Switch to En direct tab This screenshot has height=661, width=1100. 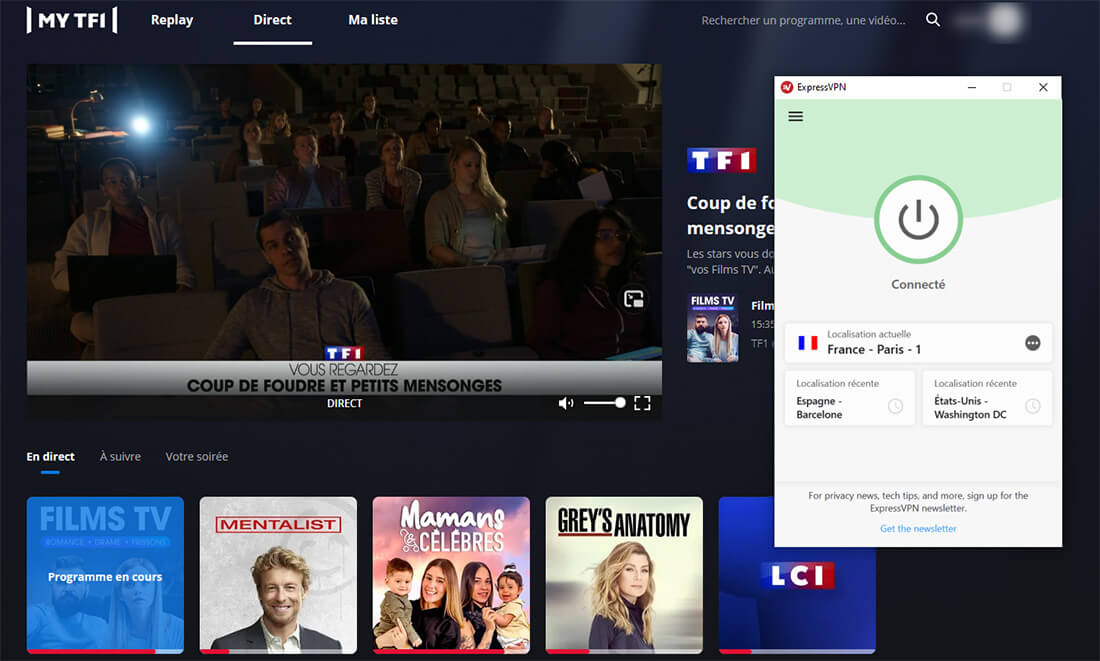pyautogui.click(x=51, y=456)
